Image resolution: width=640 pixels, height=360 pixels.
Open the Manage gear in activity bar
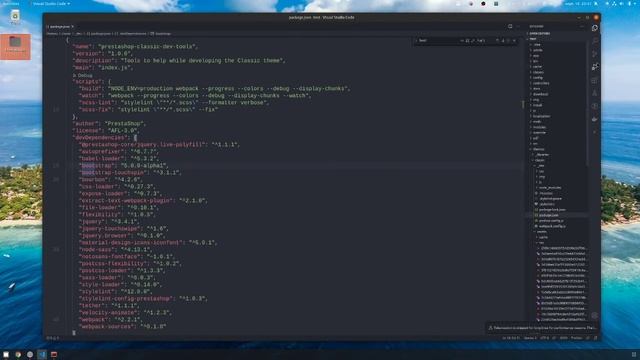595,316
